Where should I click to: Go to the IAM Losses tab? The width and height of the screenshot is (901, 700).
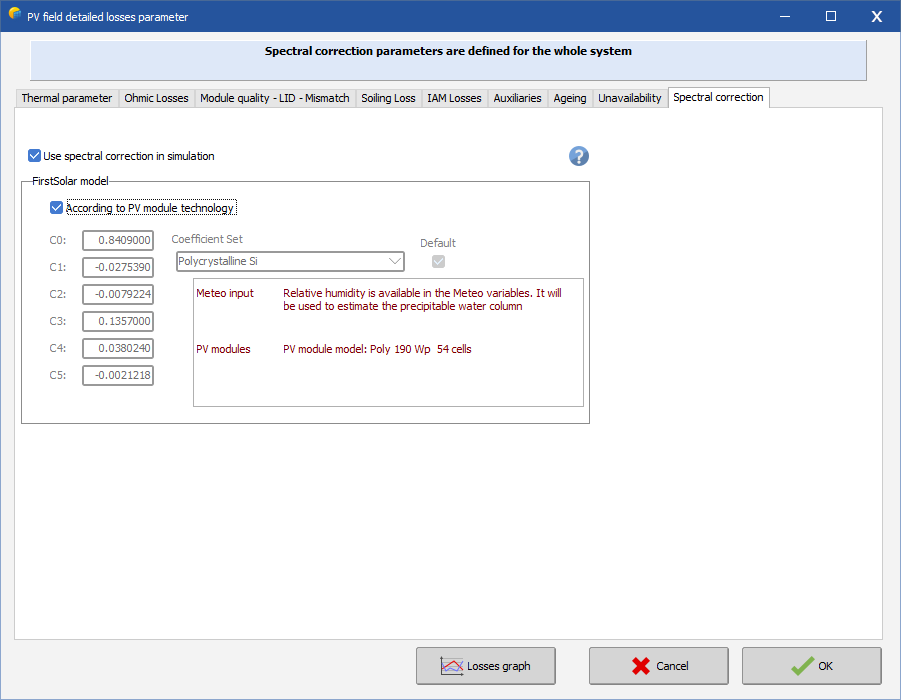[x=454, y=98]
